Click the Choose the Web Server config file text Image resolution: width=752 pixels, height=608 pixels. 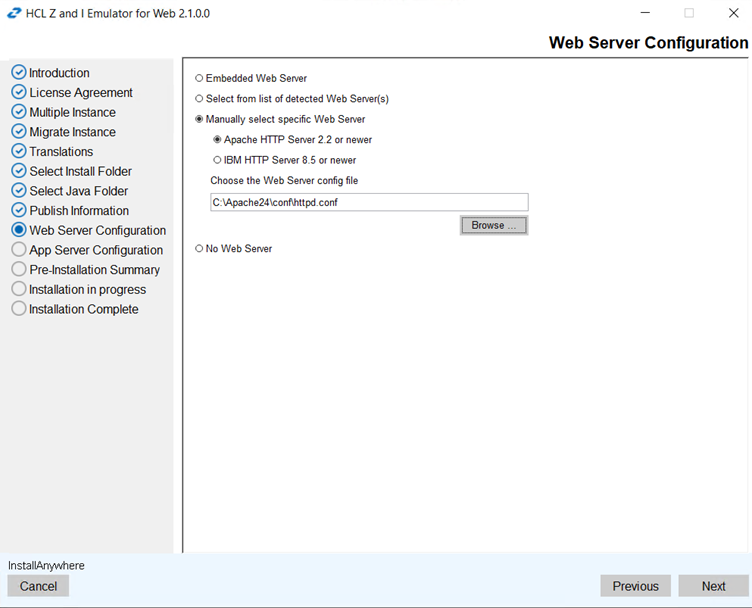[284, 181]
